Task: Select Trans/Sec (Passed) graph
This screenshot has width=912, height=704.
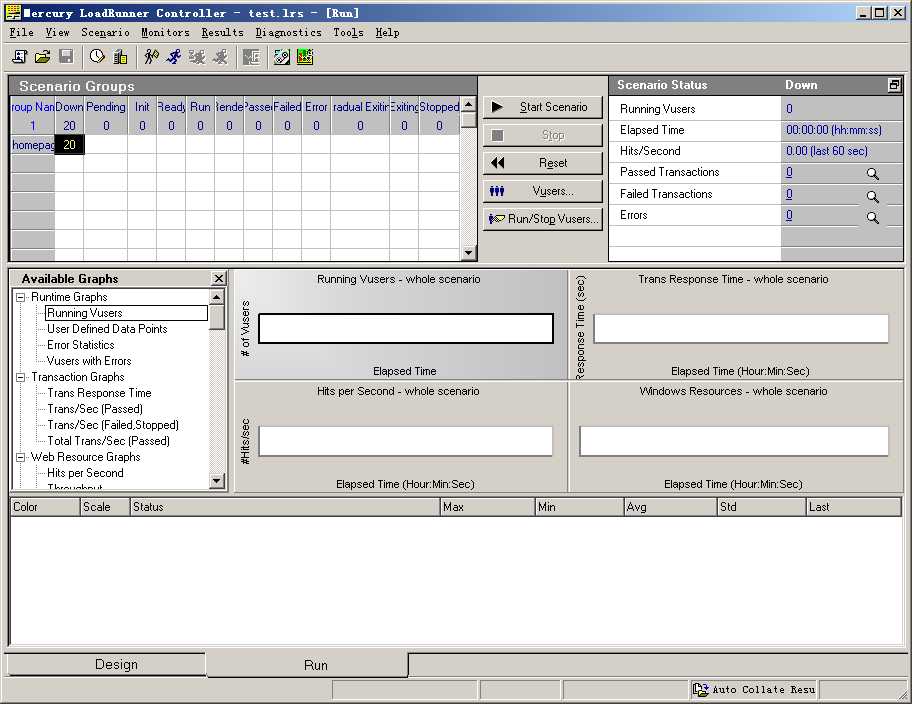Action: [x=95, y=409]
